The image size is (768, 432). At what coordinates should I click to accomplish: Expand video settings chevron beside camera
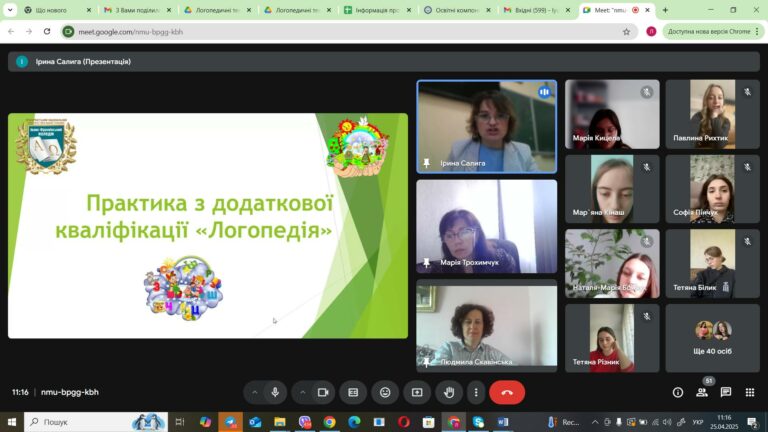pyautogui.click(x=302, y=392)
